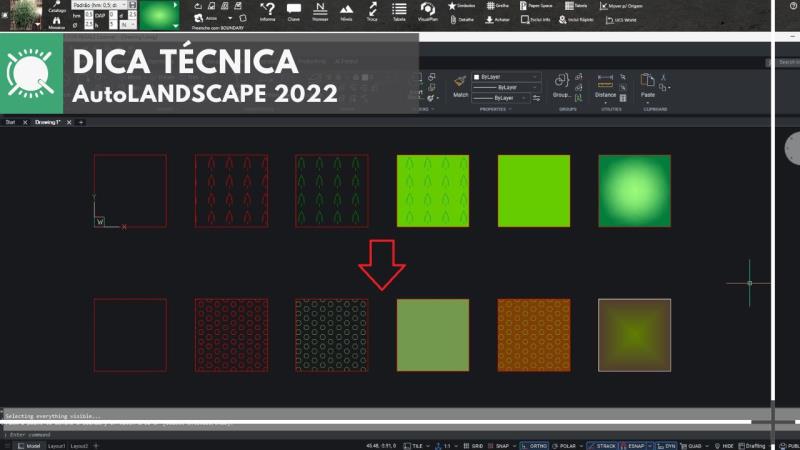The image size is (800, 450).
Task: Toggle DYN dynamic input
Action: click(x=666, y=446)
